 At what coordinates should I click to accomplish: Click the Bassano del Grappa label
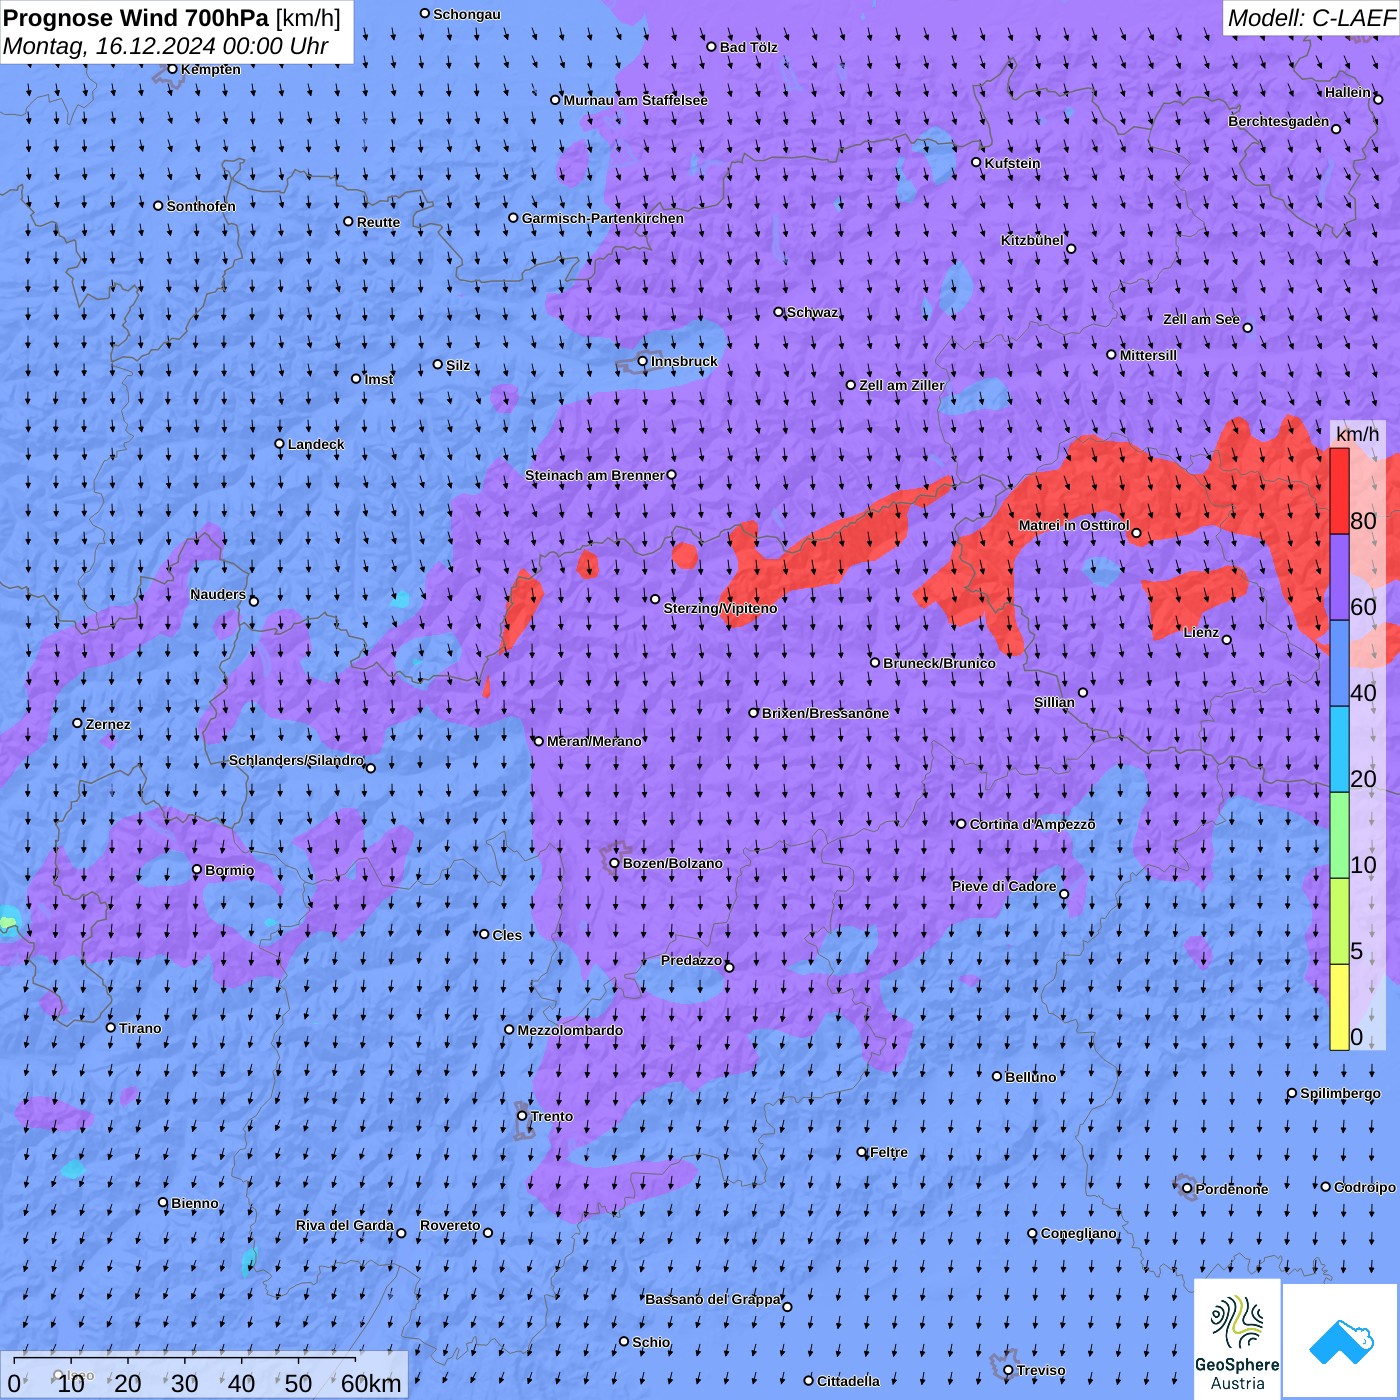coord(713,1299)
